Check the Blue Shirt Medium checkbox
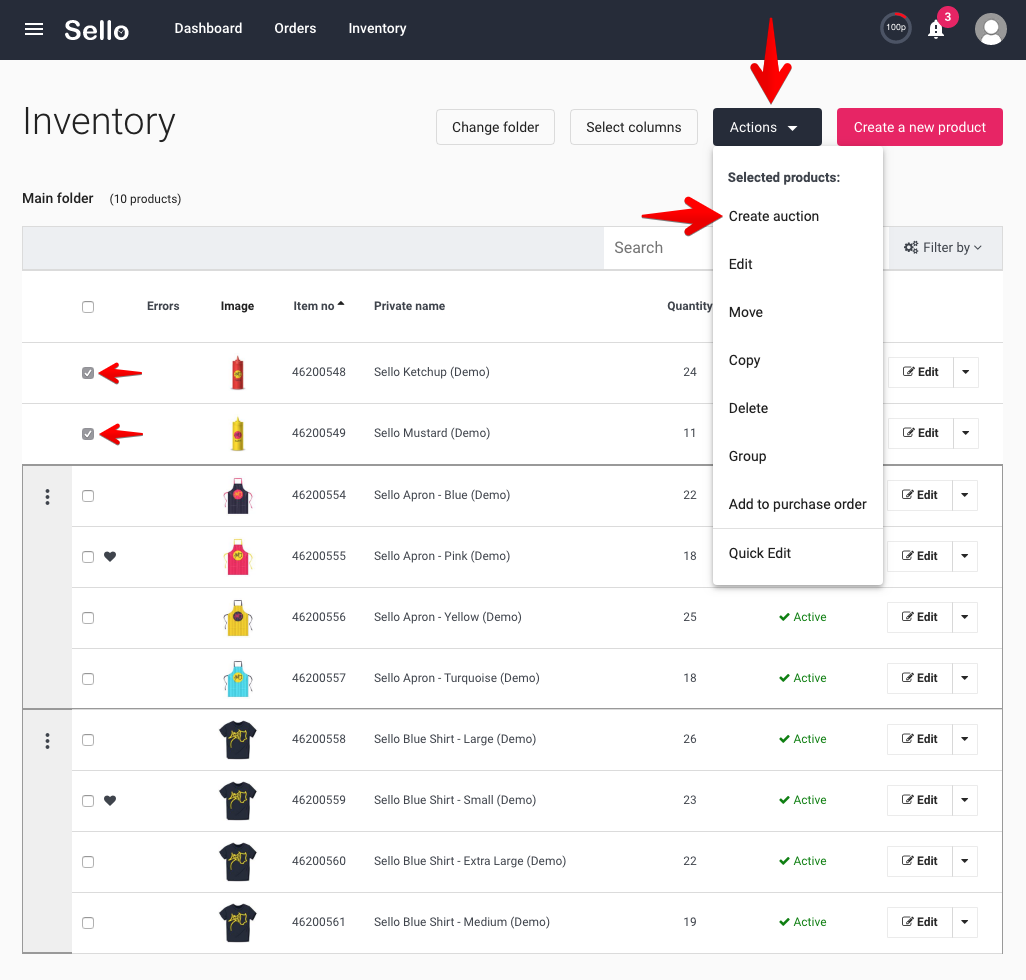 (88, 922)
